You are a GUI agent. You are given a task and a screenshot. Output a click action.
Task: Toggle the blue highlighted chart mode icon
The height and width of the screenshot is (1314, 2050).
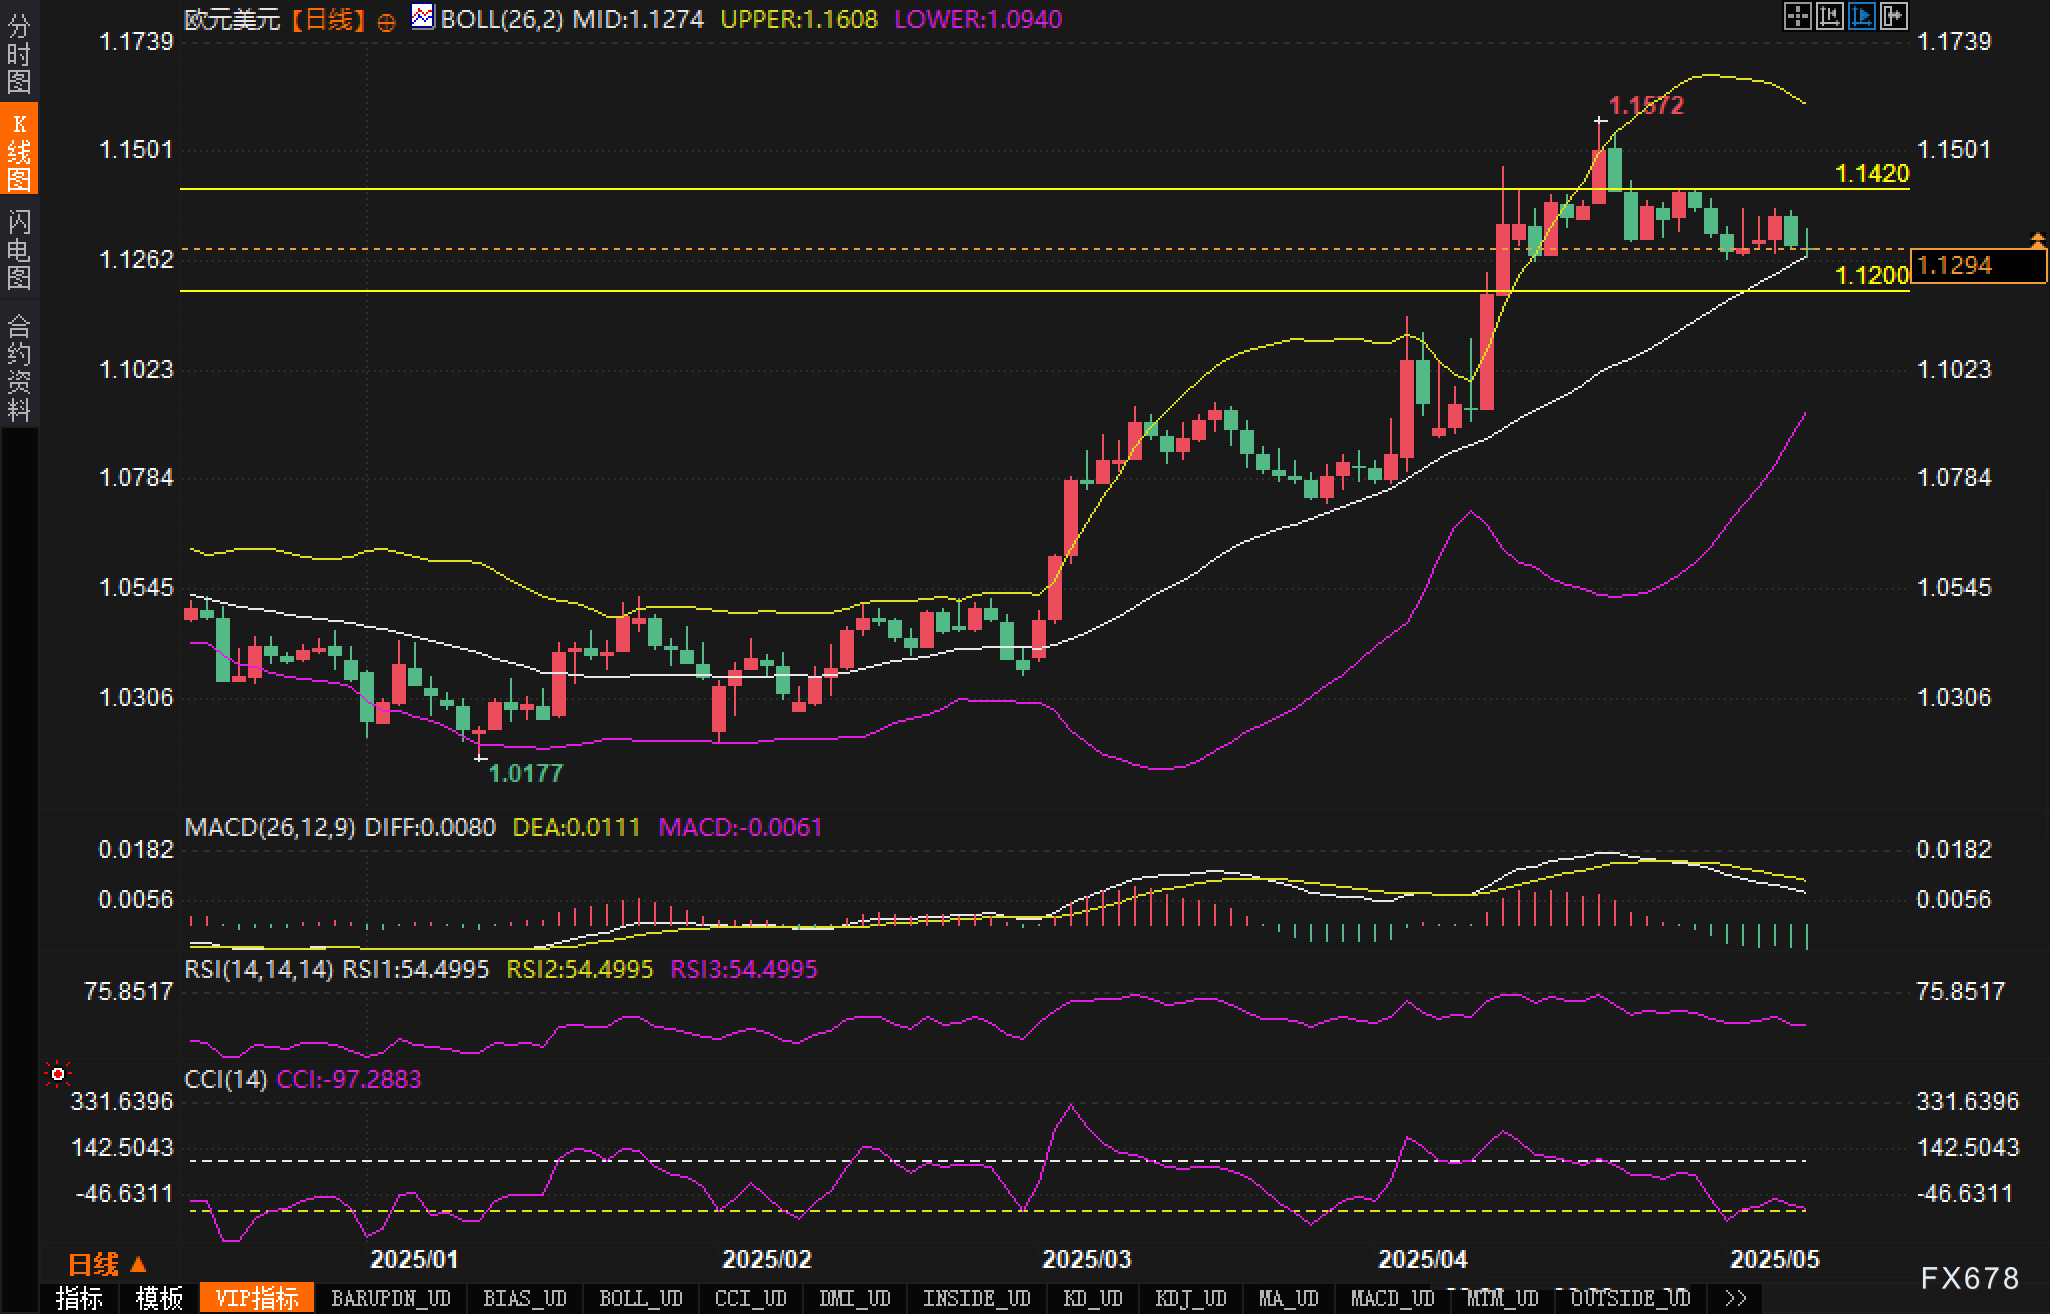point(1861,16)
